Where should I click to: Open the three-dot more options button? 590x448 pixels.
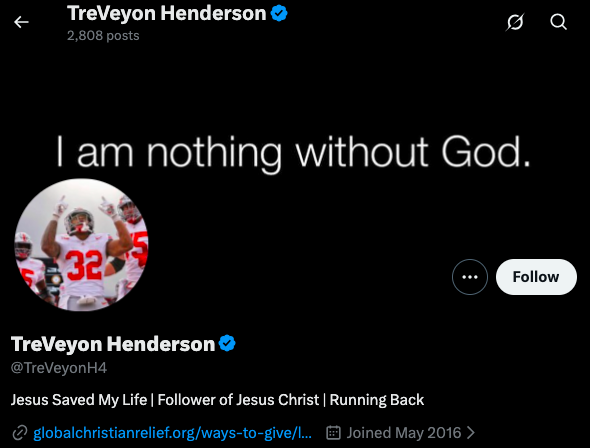tap(470, 277)
